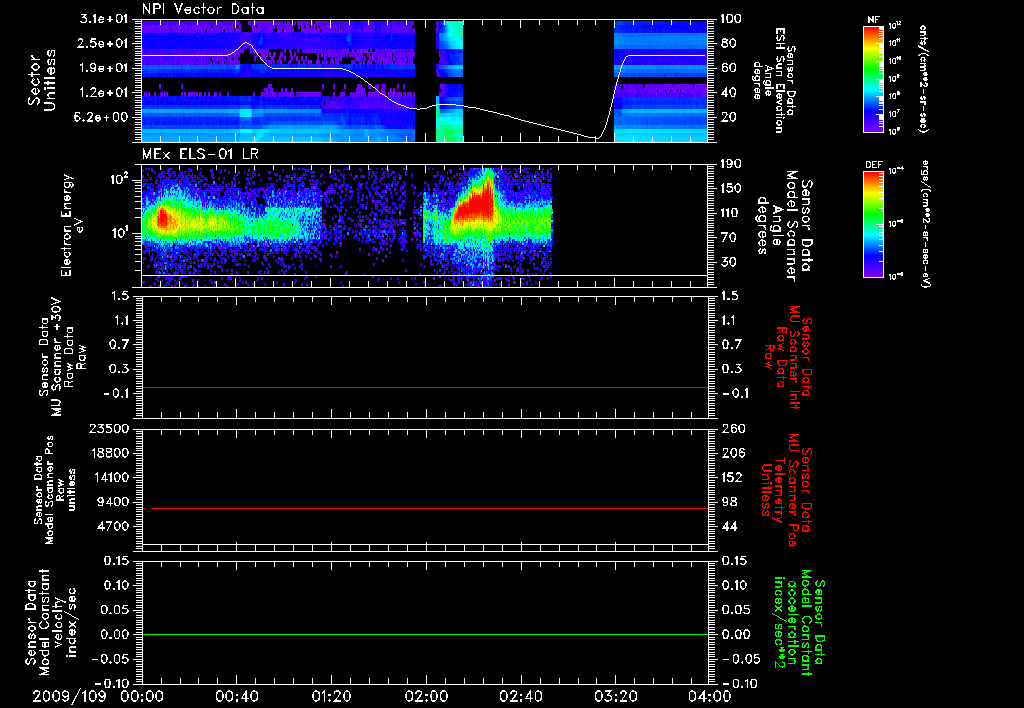Click the "6.2e+00" sector tick label

point(102,117)
